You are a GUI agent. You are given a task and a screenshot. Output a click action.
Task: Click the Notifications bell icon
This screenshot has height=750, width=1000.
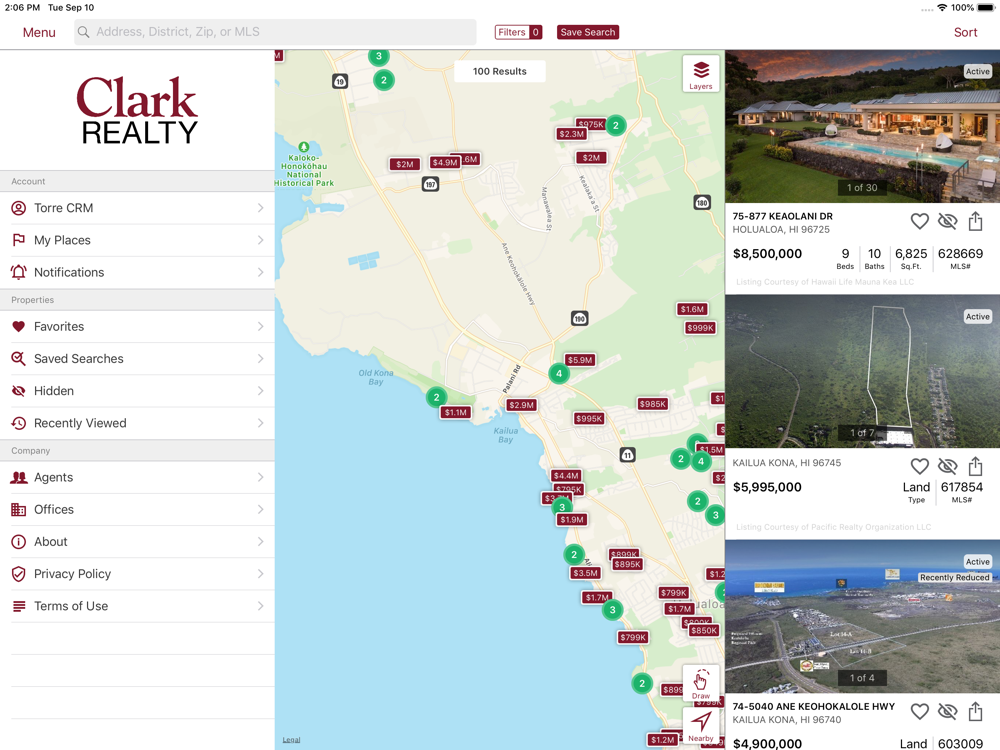tap(18, 272)
